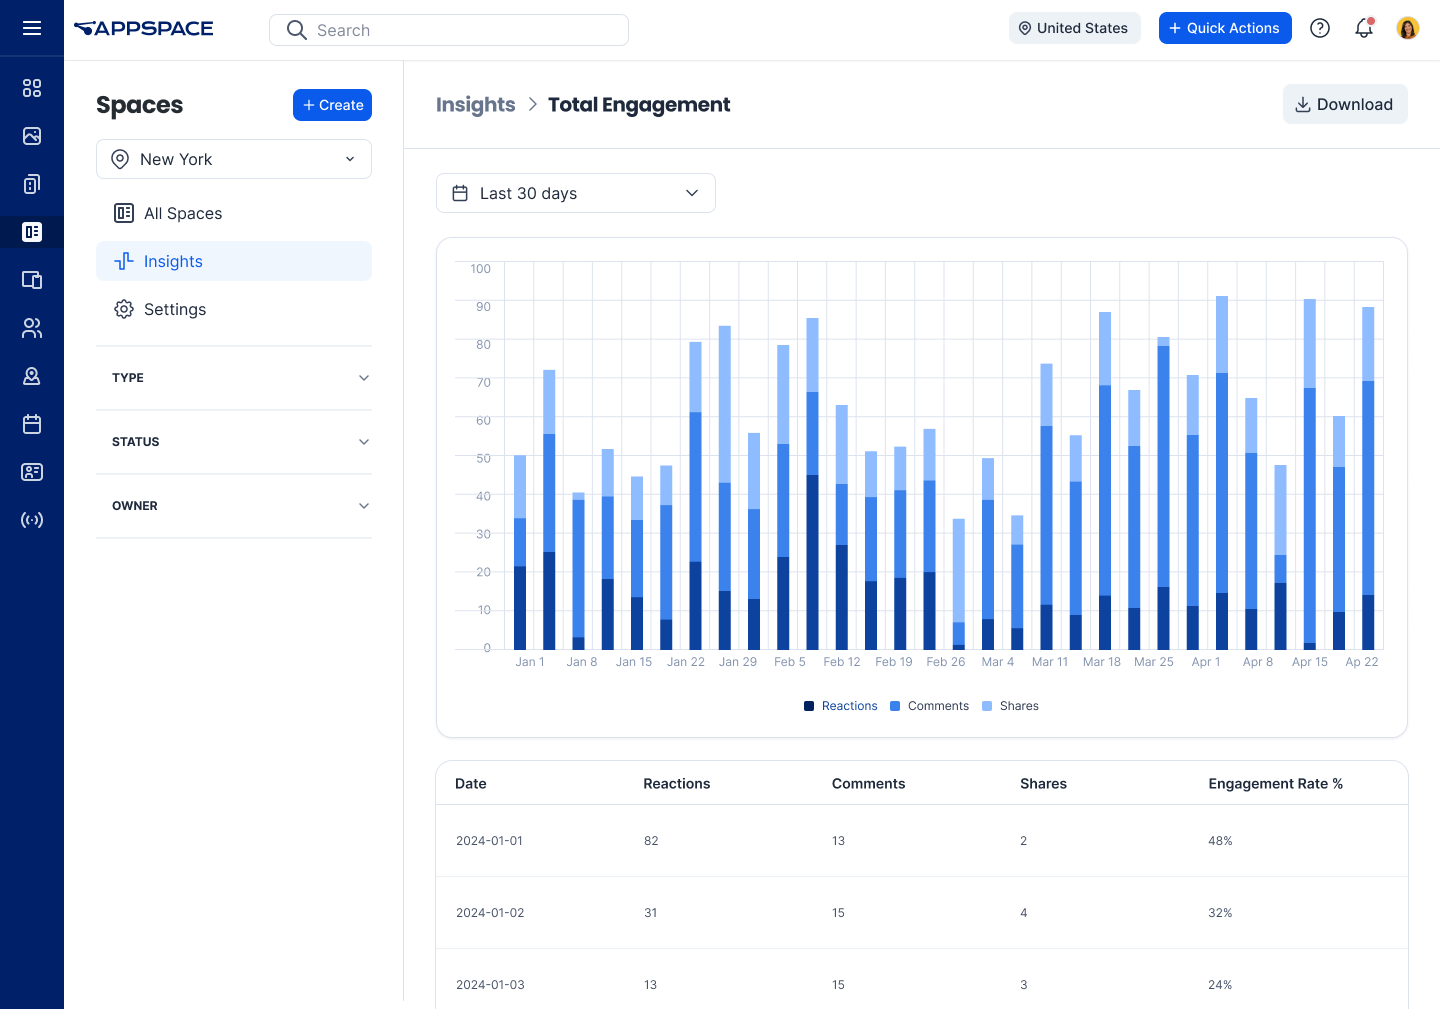
Task: Select the broadcast signal icon in sidebar
Action: point(32,519)
